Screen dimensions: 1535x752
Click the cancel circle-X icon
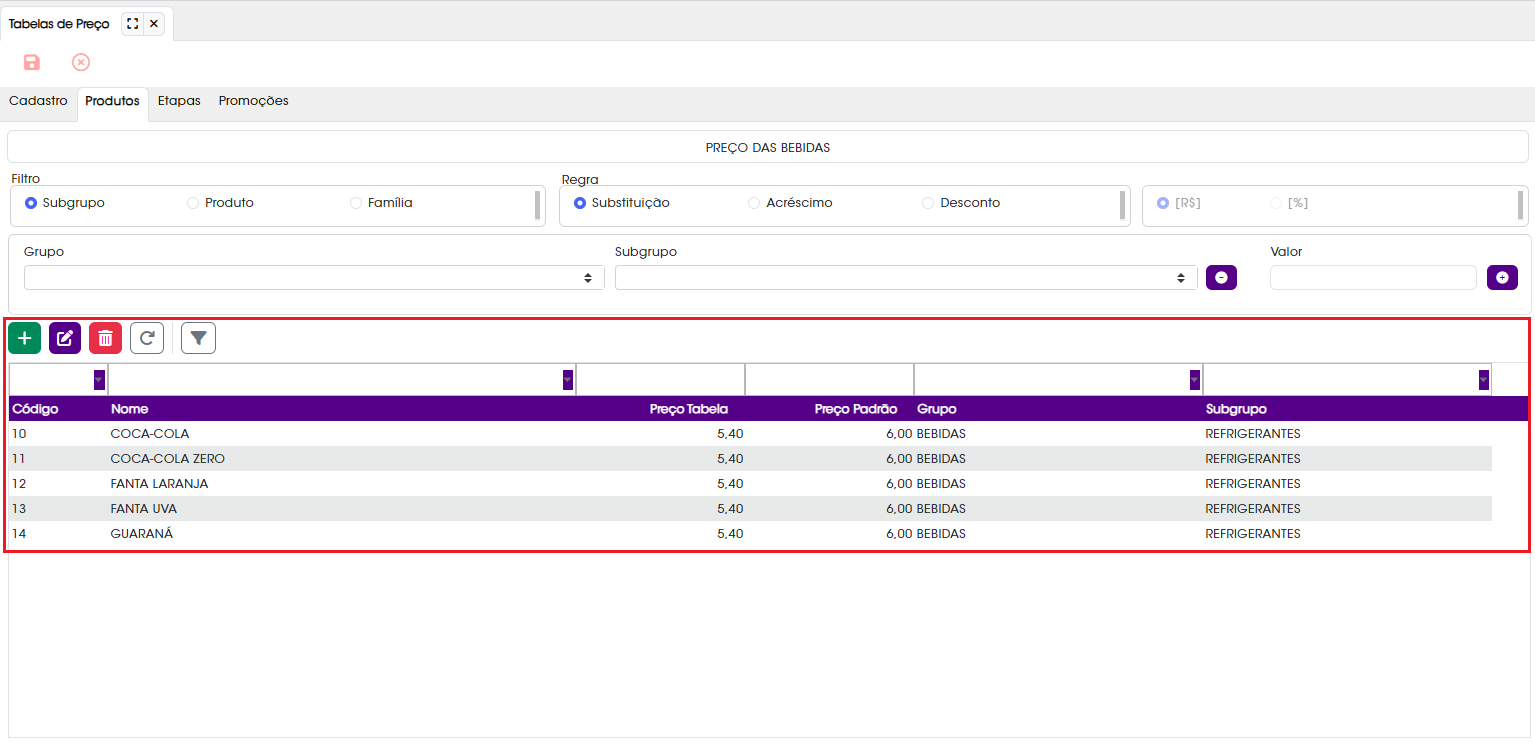(81, 62)
